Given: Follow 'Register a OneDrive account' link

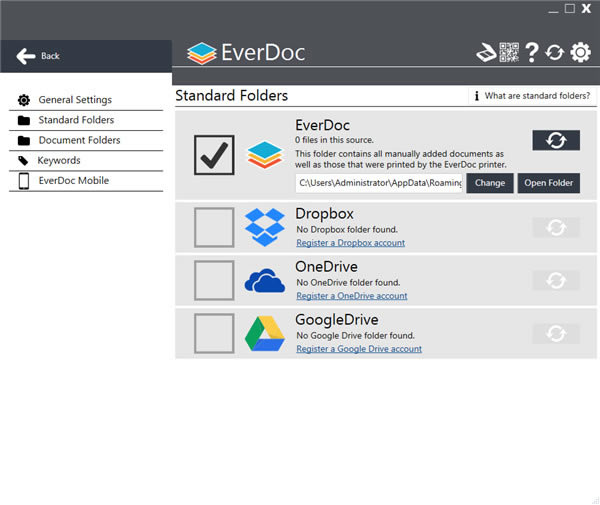Looking at the screenshot, I should (x=352, y=296).
